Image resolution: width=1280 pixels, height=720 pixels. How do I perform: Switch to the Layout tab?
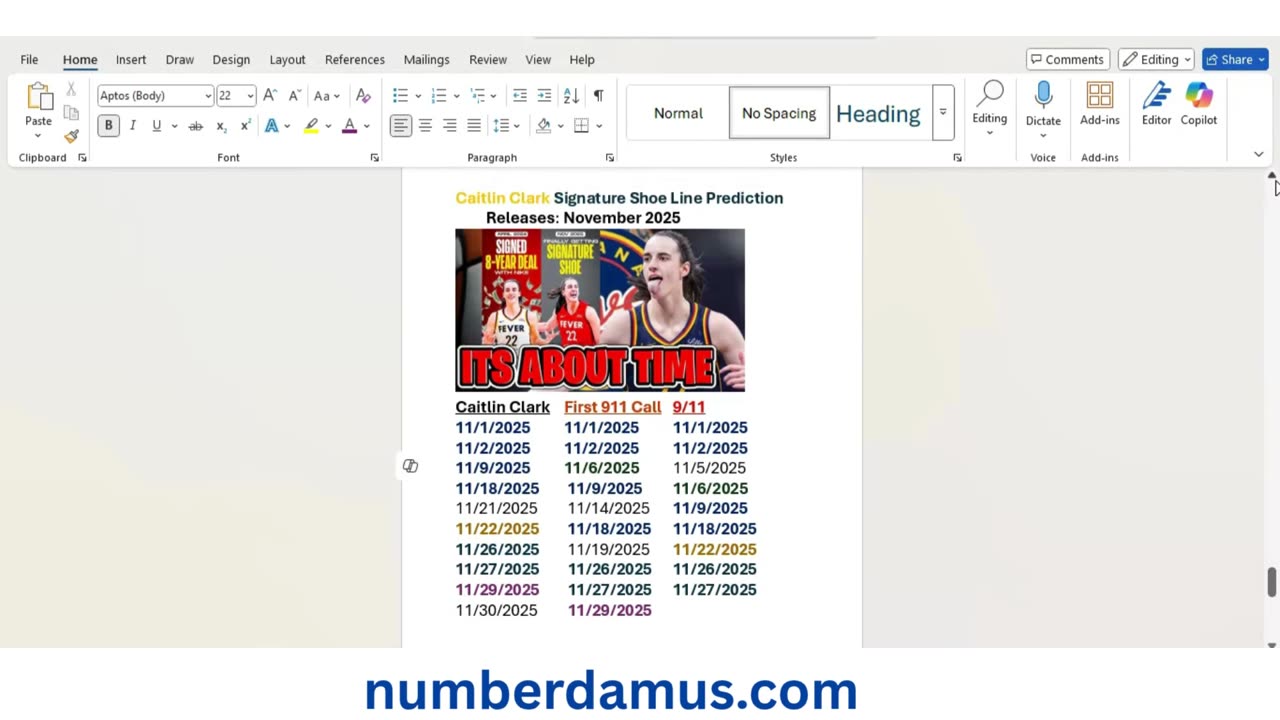(x=287, y=60)
